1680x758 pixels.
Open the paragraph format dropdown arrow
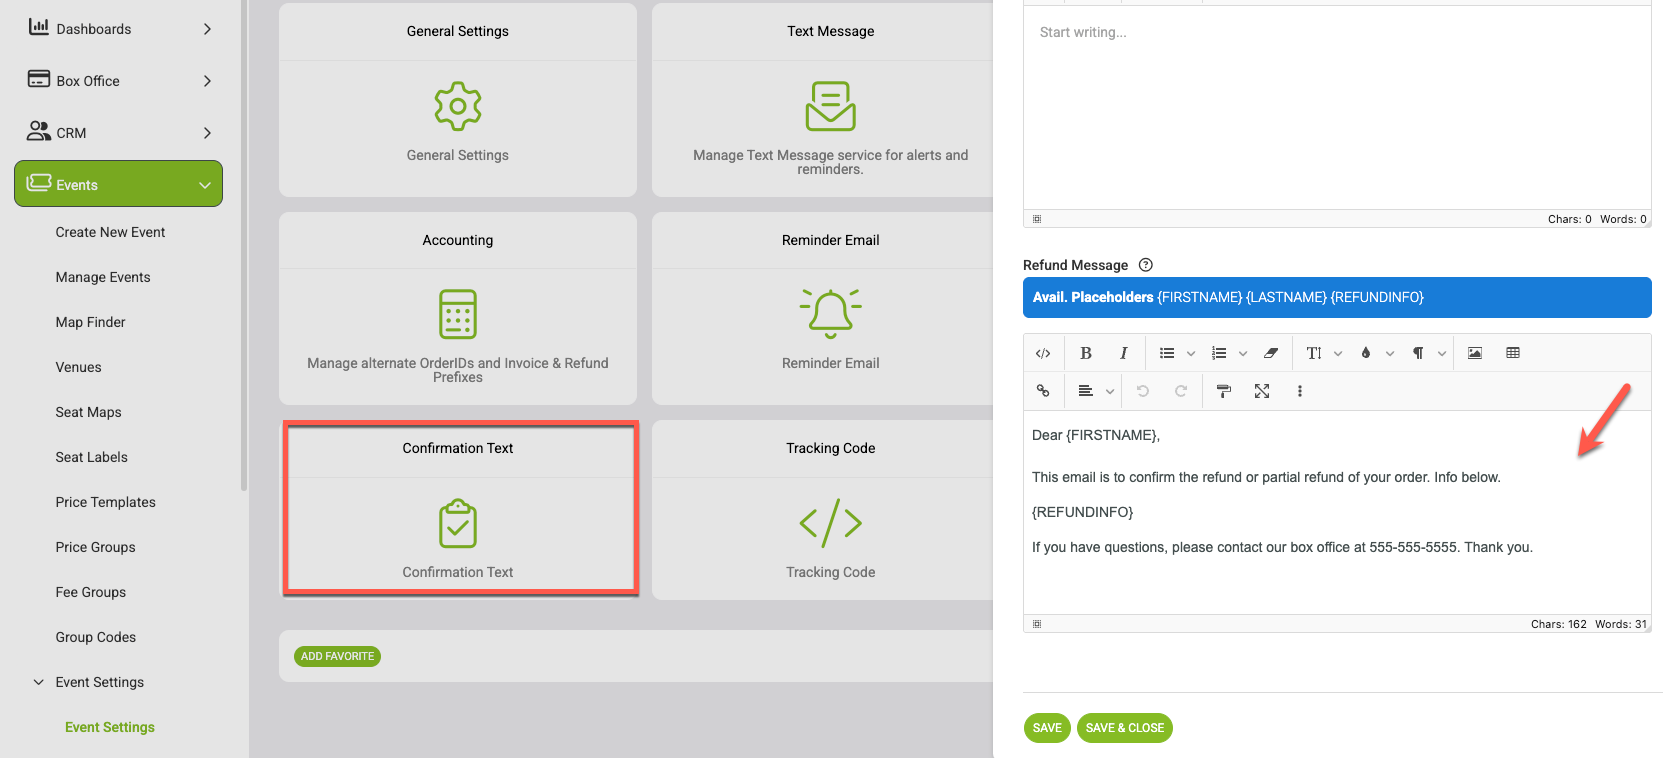[x=1442, y=353]
